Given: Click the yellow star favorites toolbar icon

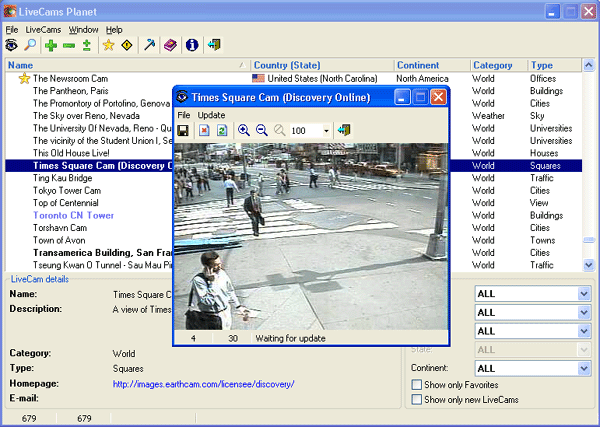Looking at the screenshot, I should coord(109,45).
